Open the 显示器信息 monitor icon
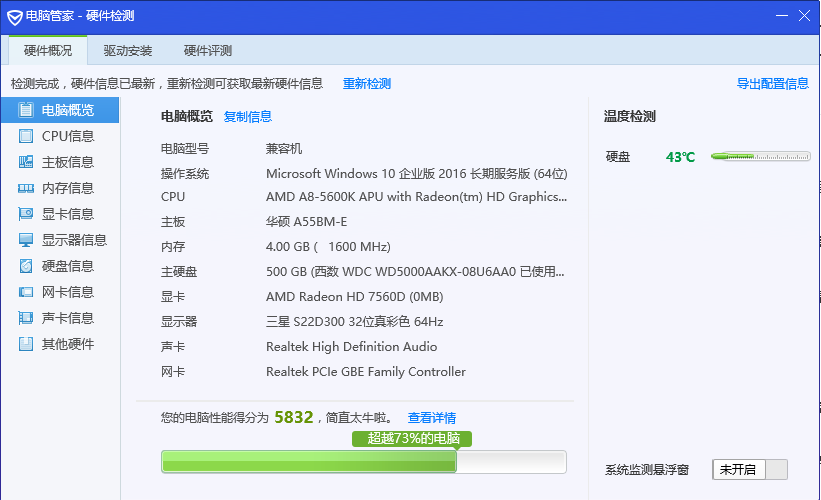821x500 pixels. point(26,240)
